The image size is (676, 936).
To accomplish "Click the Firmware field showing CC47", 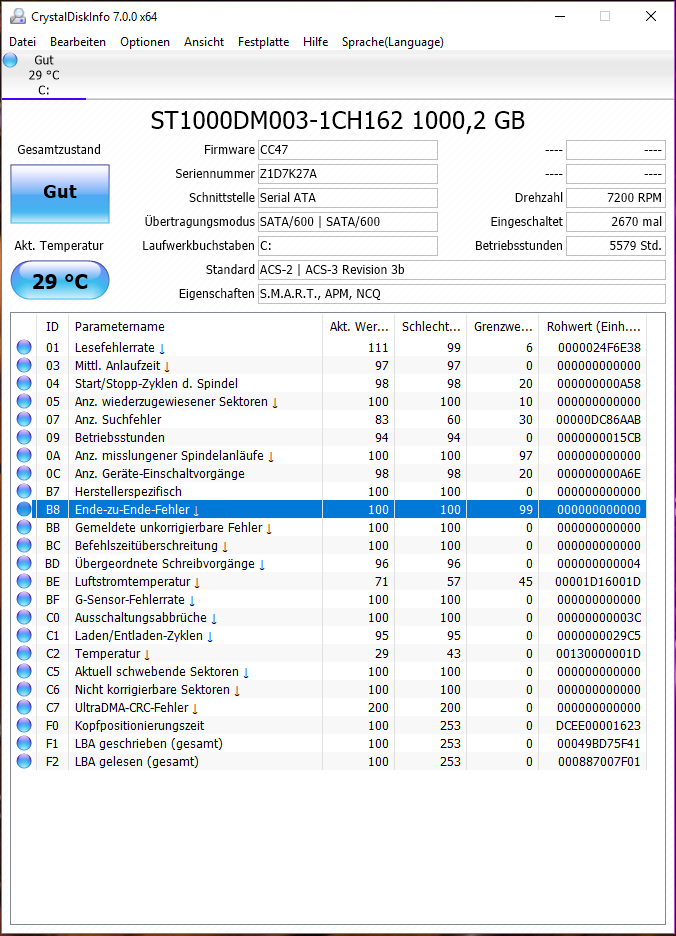I will click(x=347, y=150).
